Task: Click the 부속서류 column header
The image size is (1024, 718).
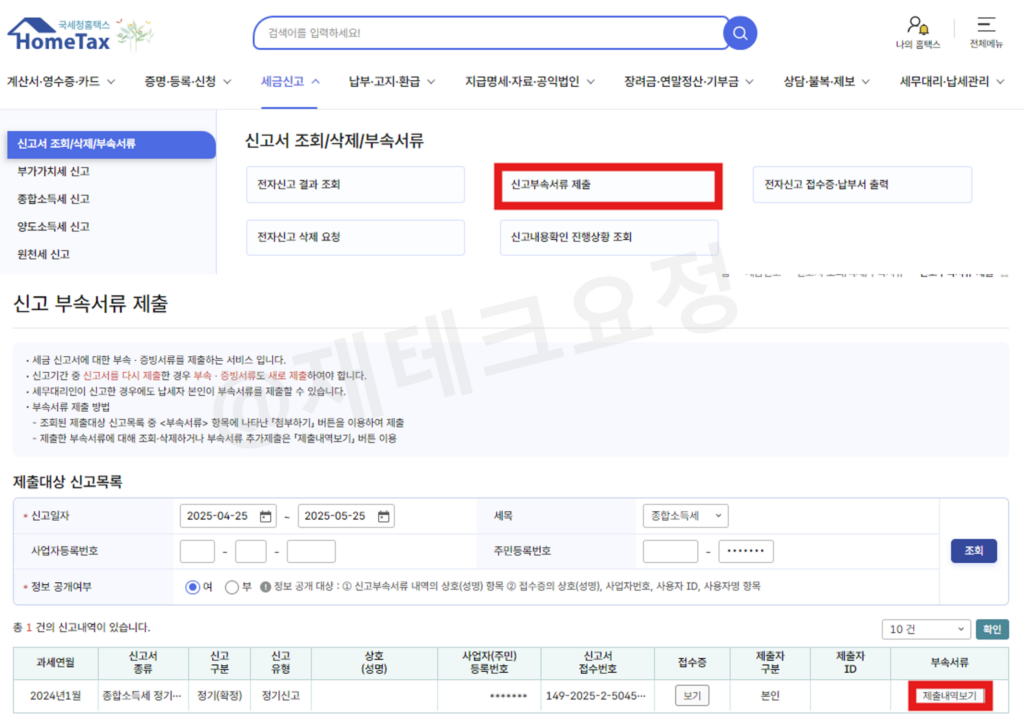Action: pos(950,663)
